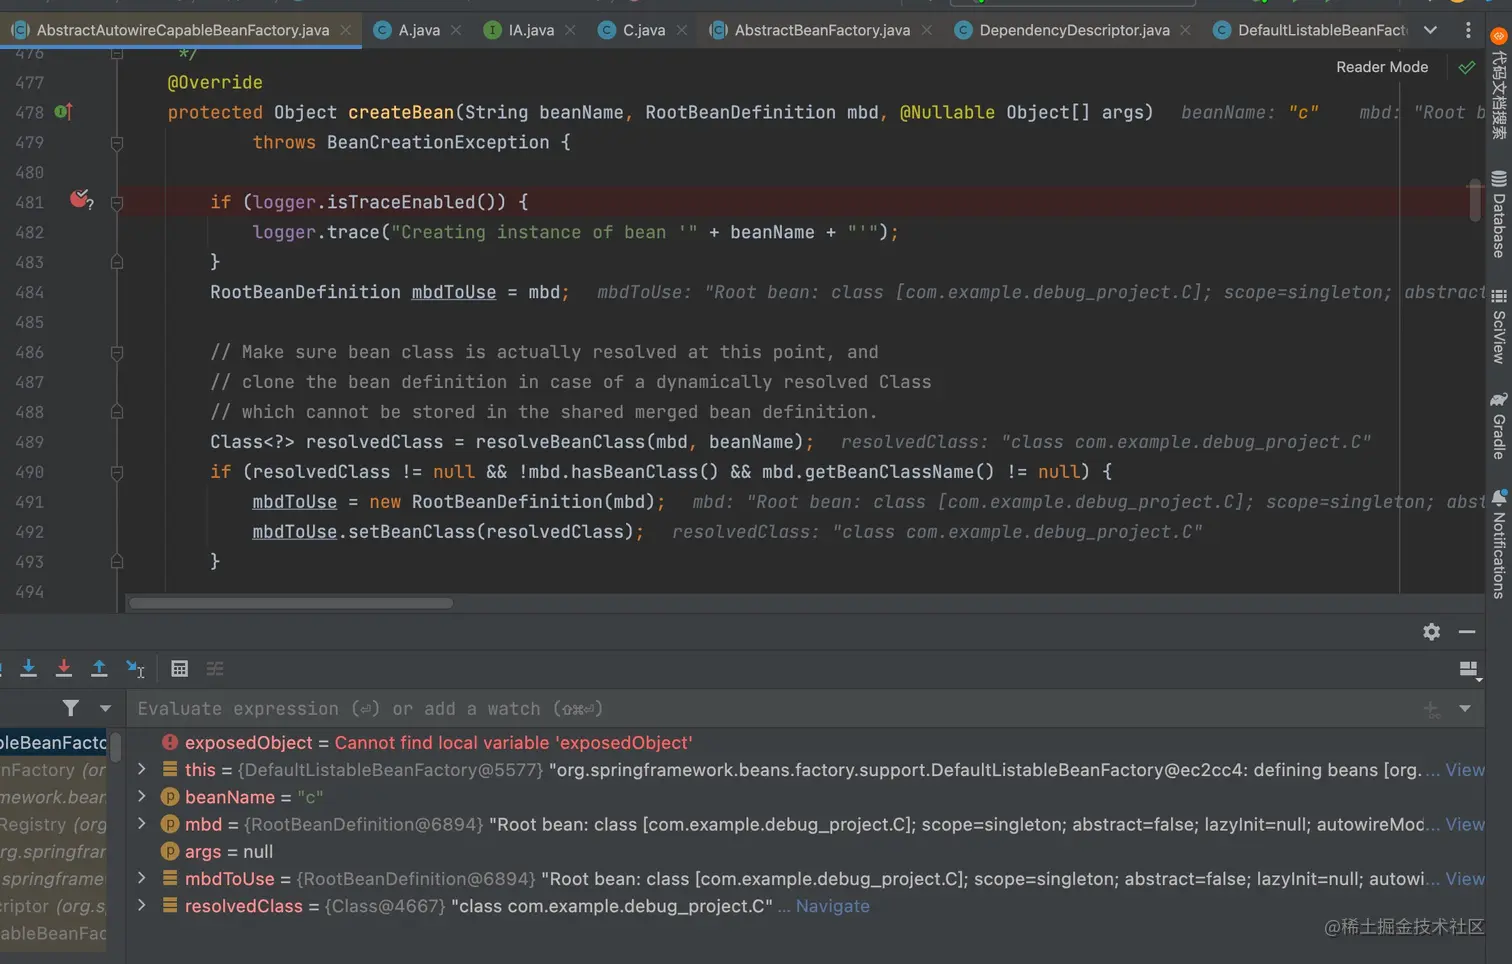This screenshot has width=1512, height=964.
Task: Click the createBean method name
Action: click(401, 112)
